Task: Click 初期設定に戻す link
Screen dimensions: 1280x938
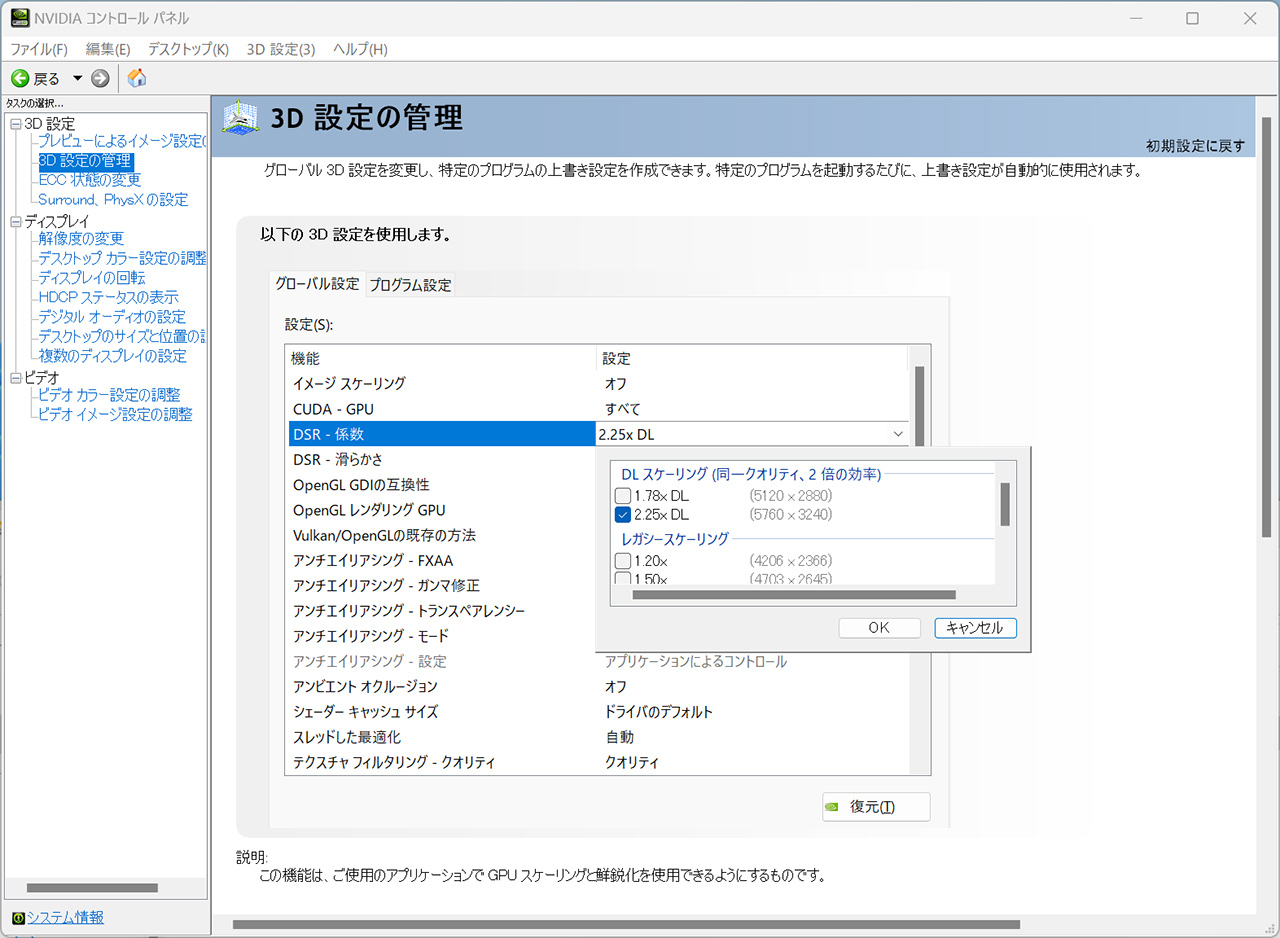Action: point(1195,146)
